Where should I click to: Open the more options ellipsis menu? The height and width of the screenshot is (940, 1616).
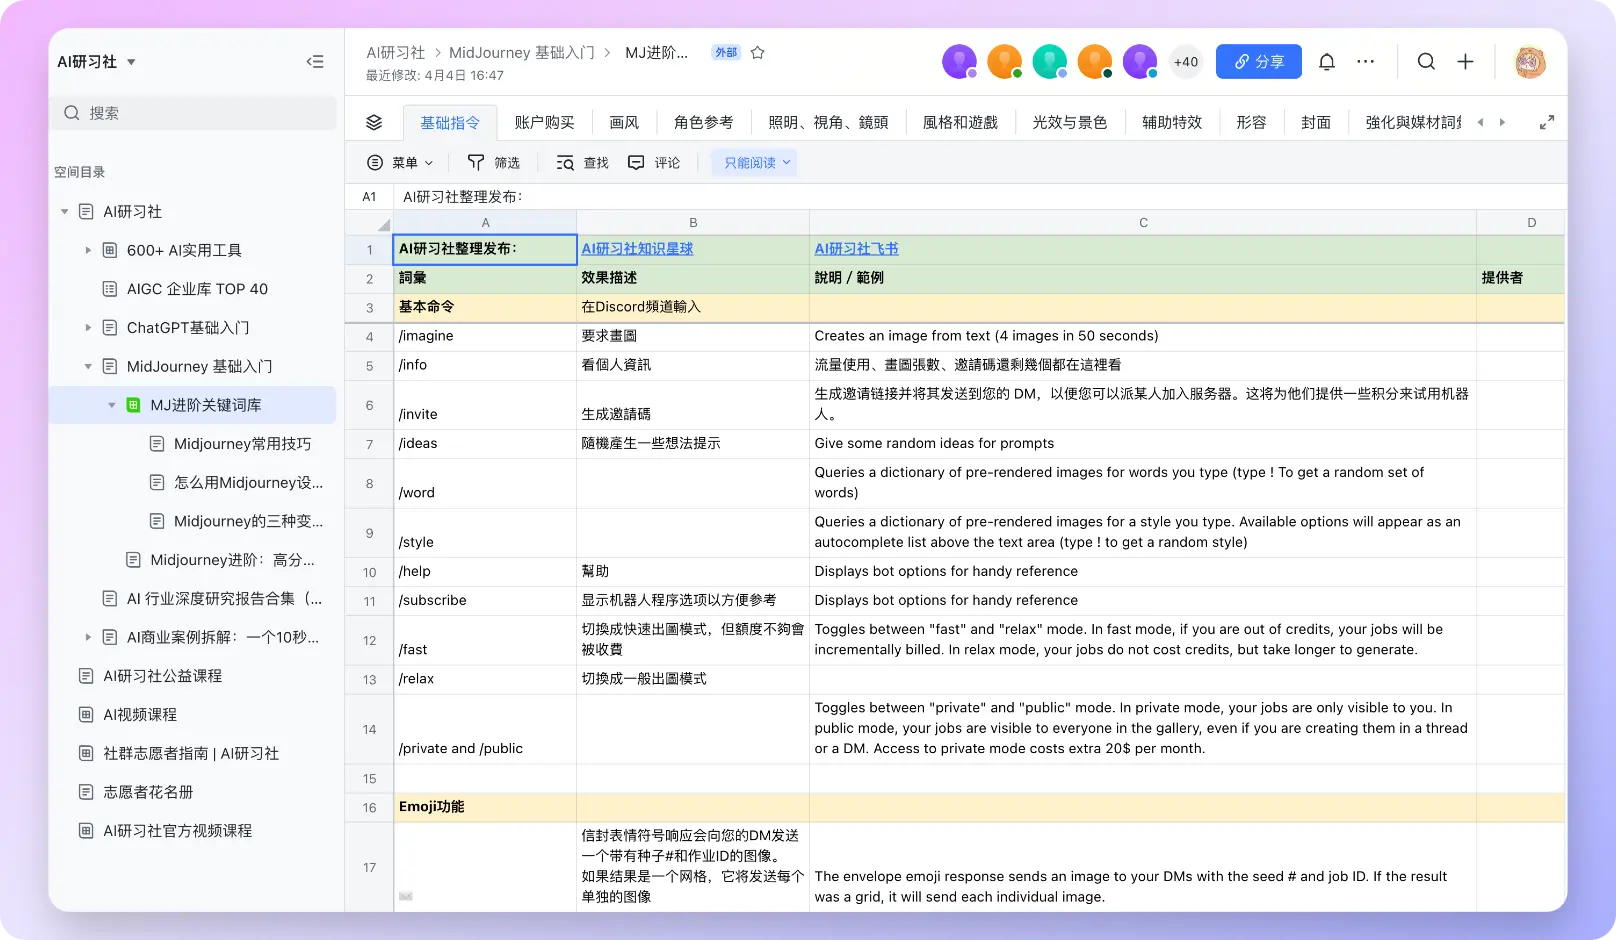[1365, 62]
